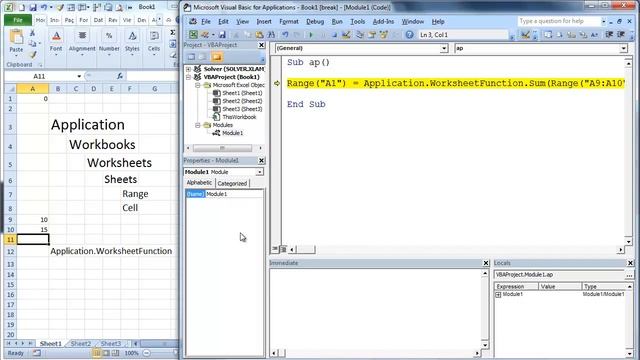Open the Add-Ins menu in VBA editor
This screenshot has height=360, width=640.
coord(383,21)
